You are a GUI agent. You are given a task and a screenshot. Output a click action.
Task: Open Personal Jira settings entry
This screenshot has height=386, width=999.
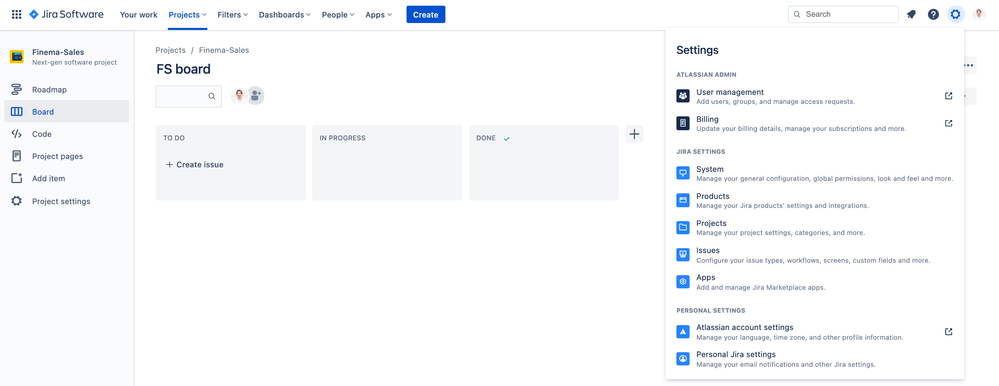coord(815,359)
